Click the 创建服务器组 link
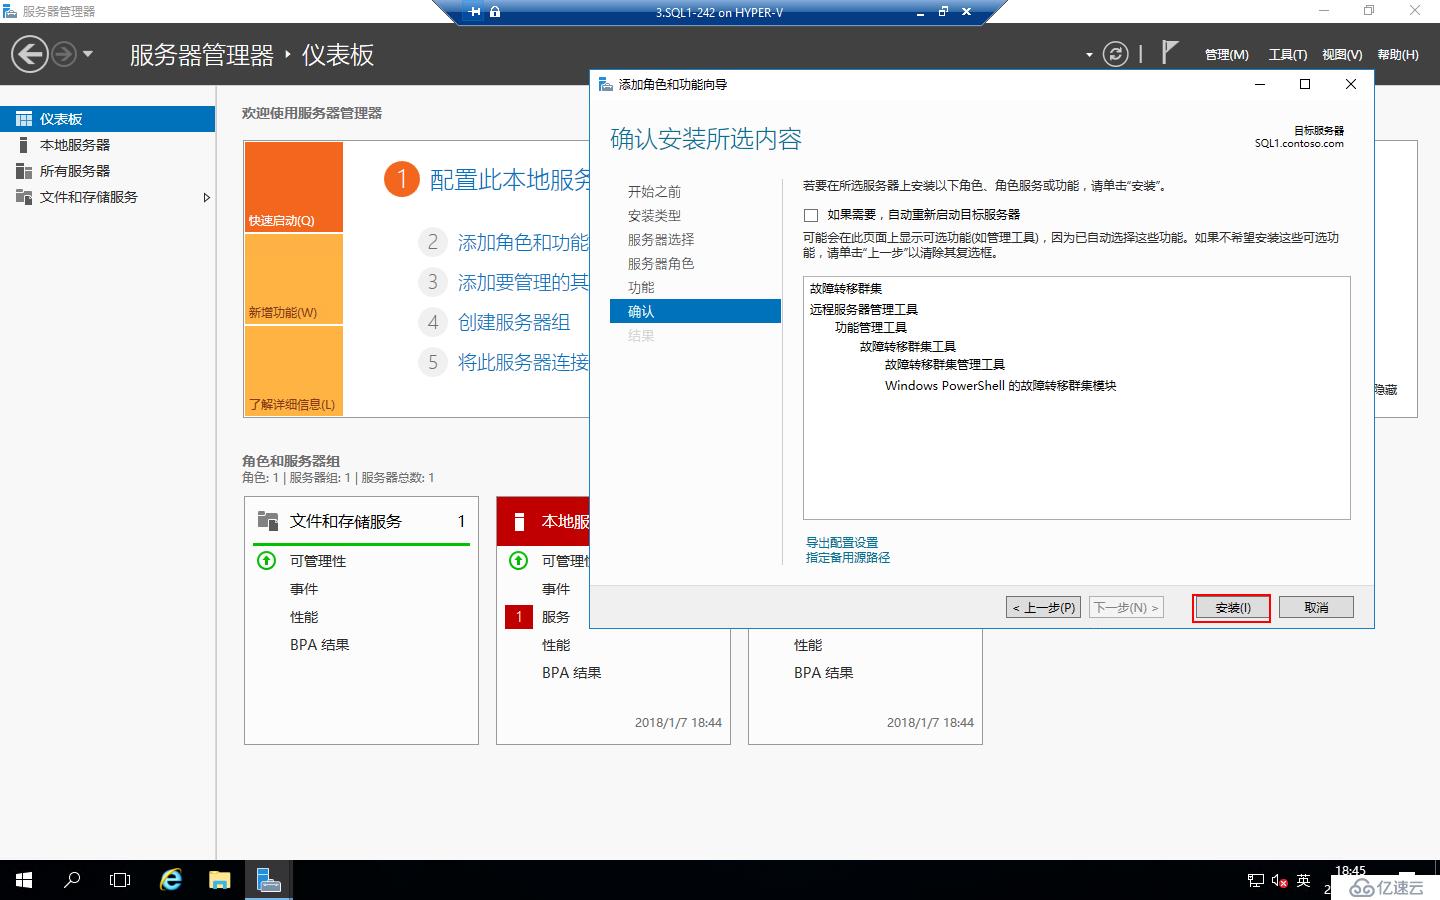The height and width of the screenshot is (900, 1440). (514, 323)
